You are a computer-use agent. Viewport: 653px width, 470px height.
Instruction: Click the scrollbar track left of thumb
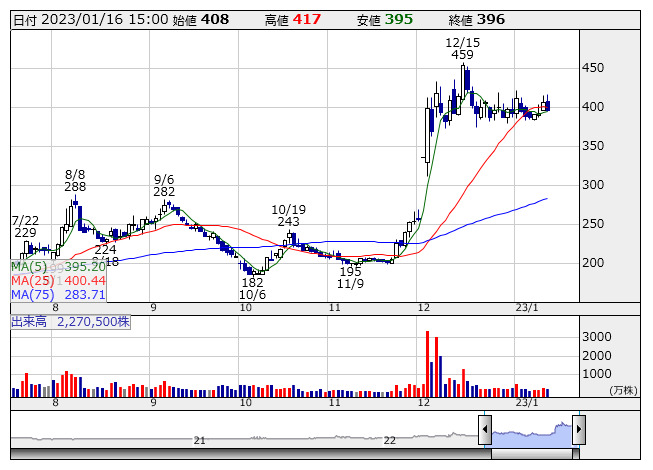coord(250,453)
